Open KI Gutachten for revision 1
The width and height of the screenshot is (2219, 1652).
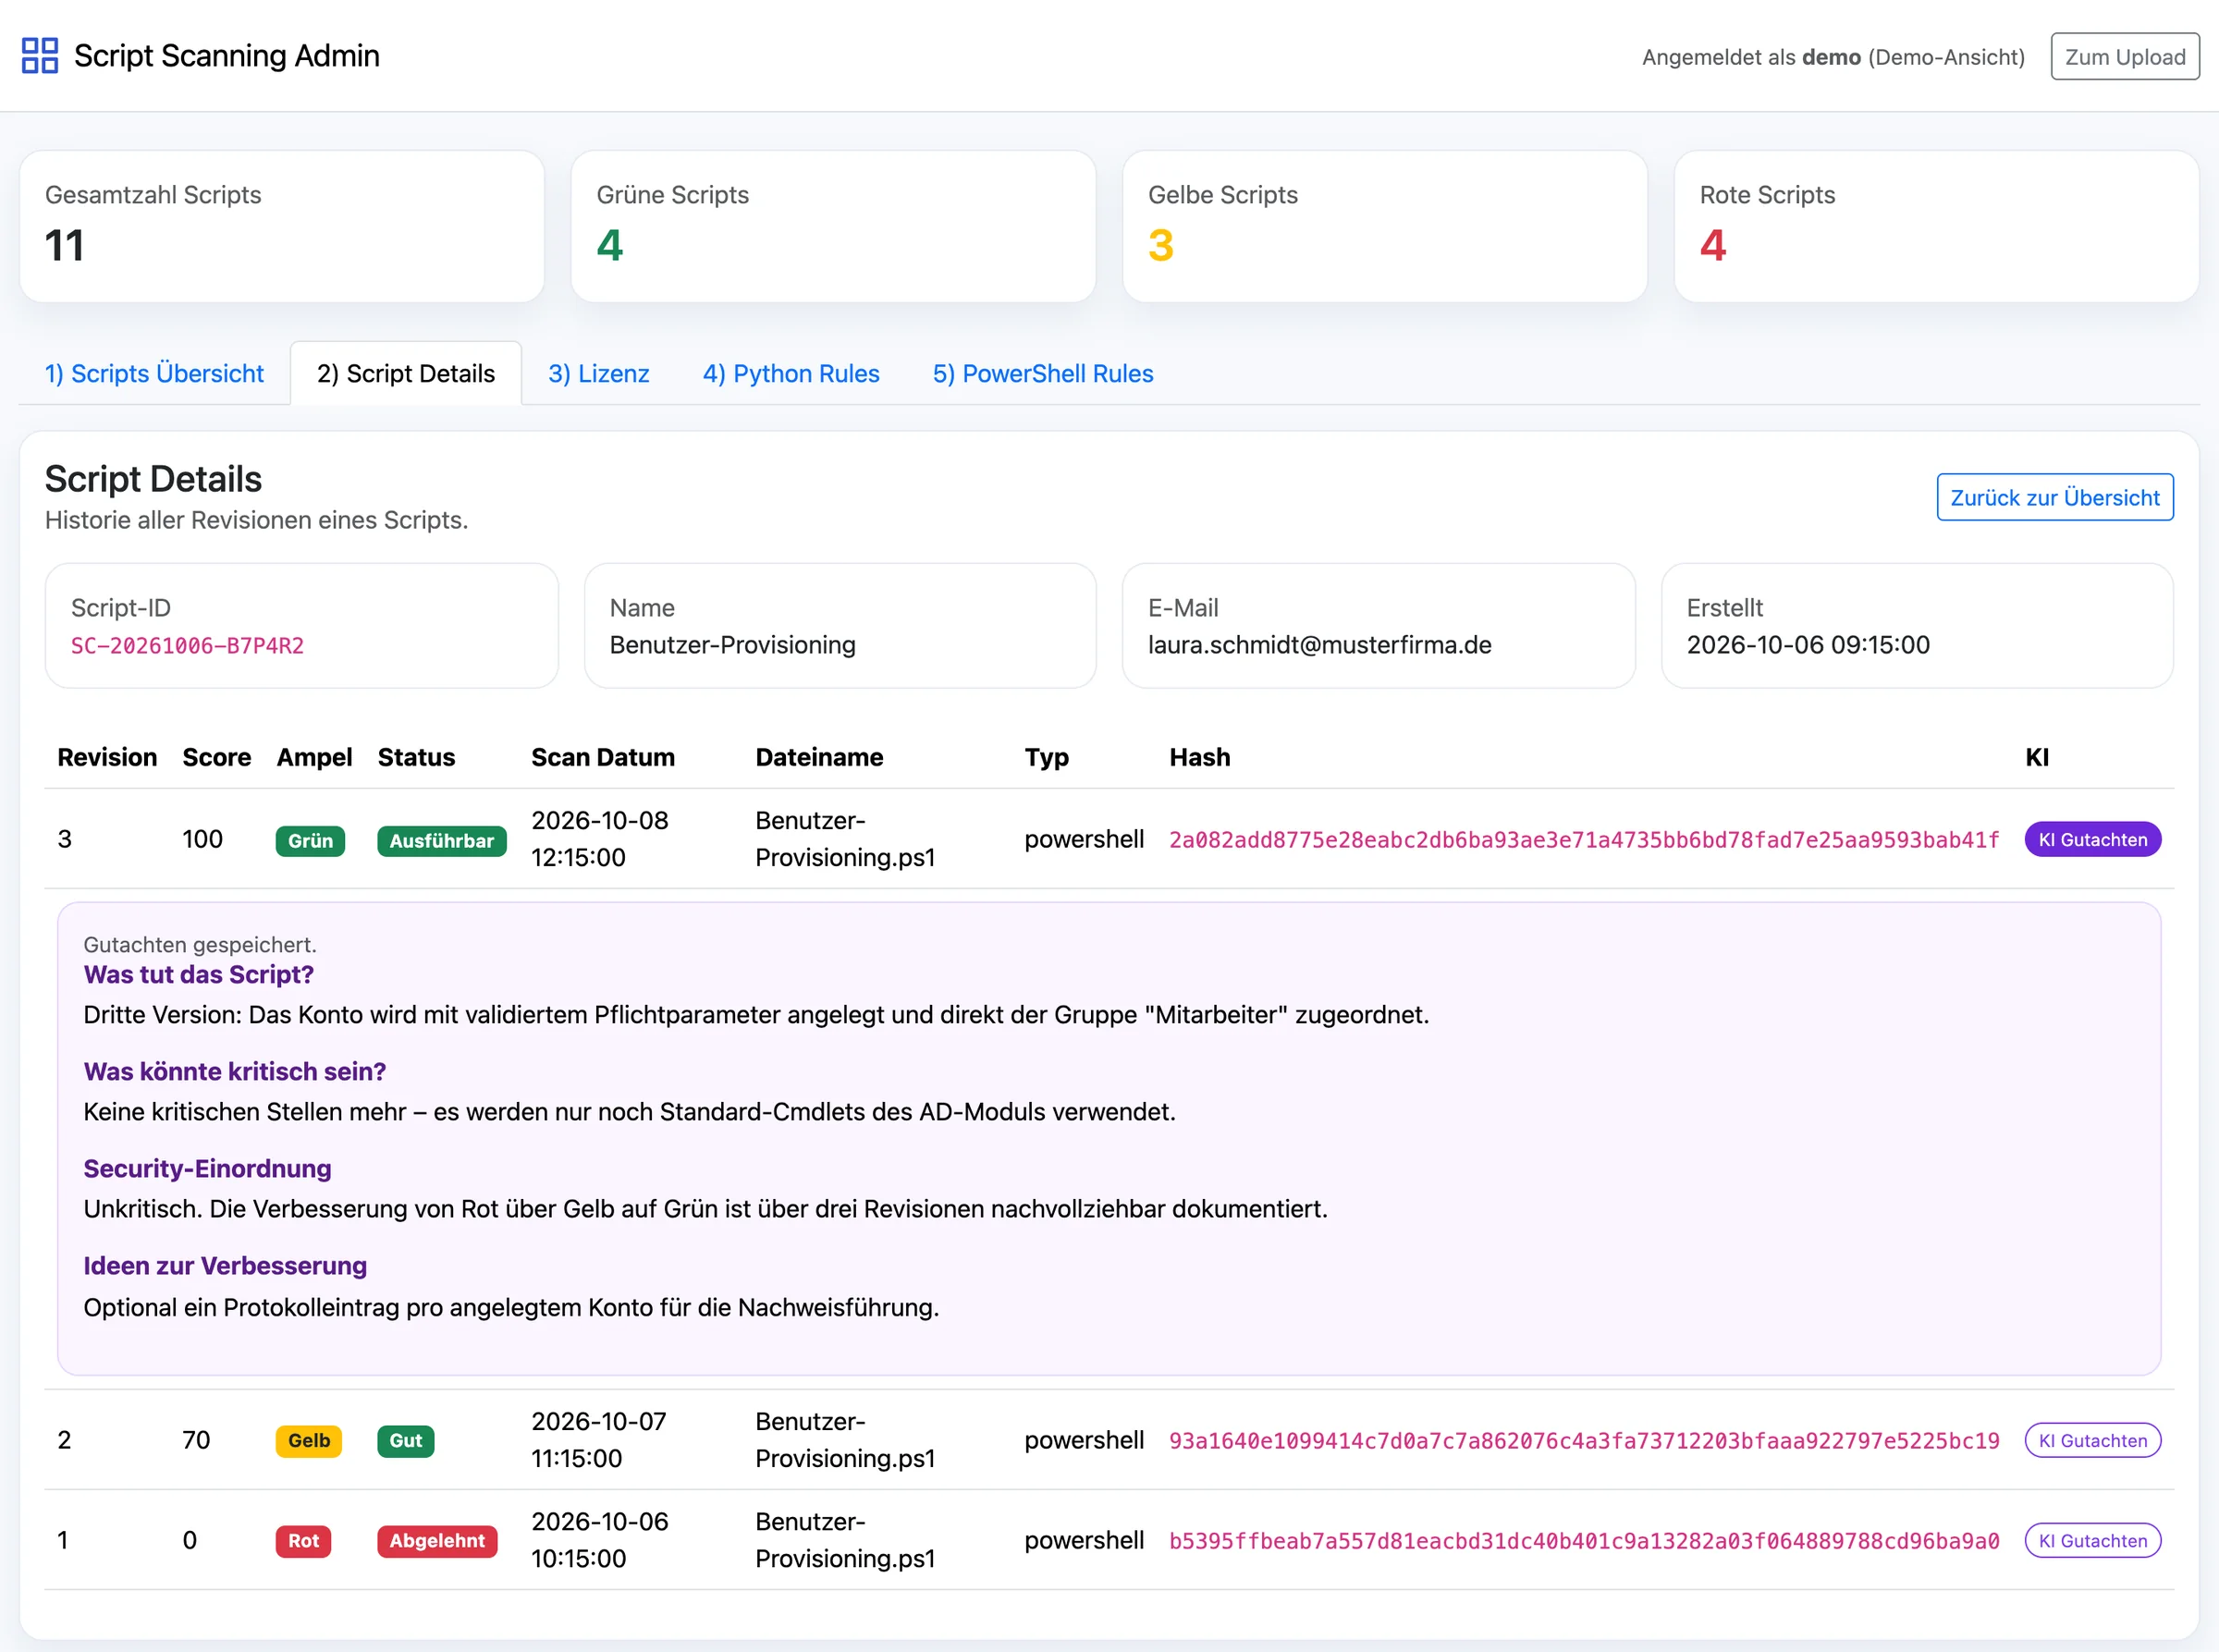[x=2092, y=1541]
